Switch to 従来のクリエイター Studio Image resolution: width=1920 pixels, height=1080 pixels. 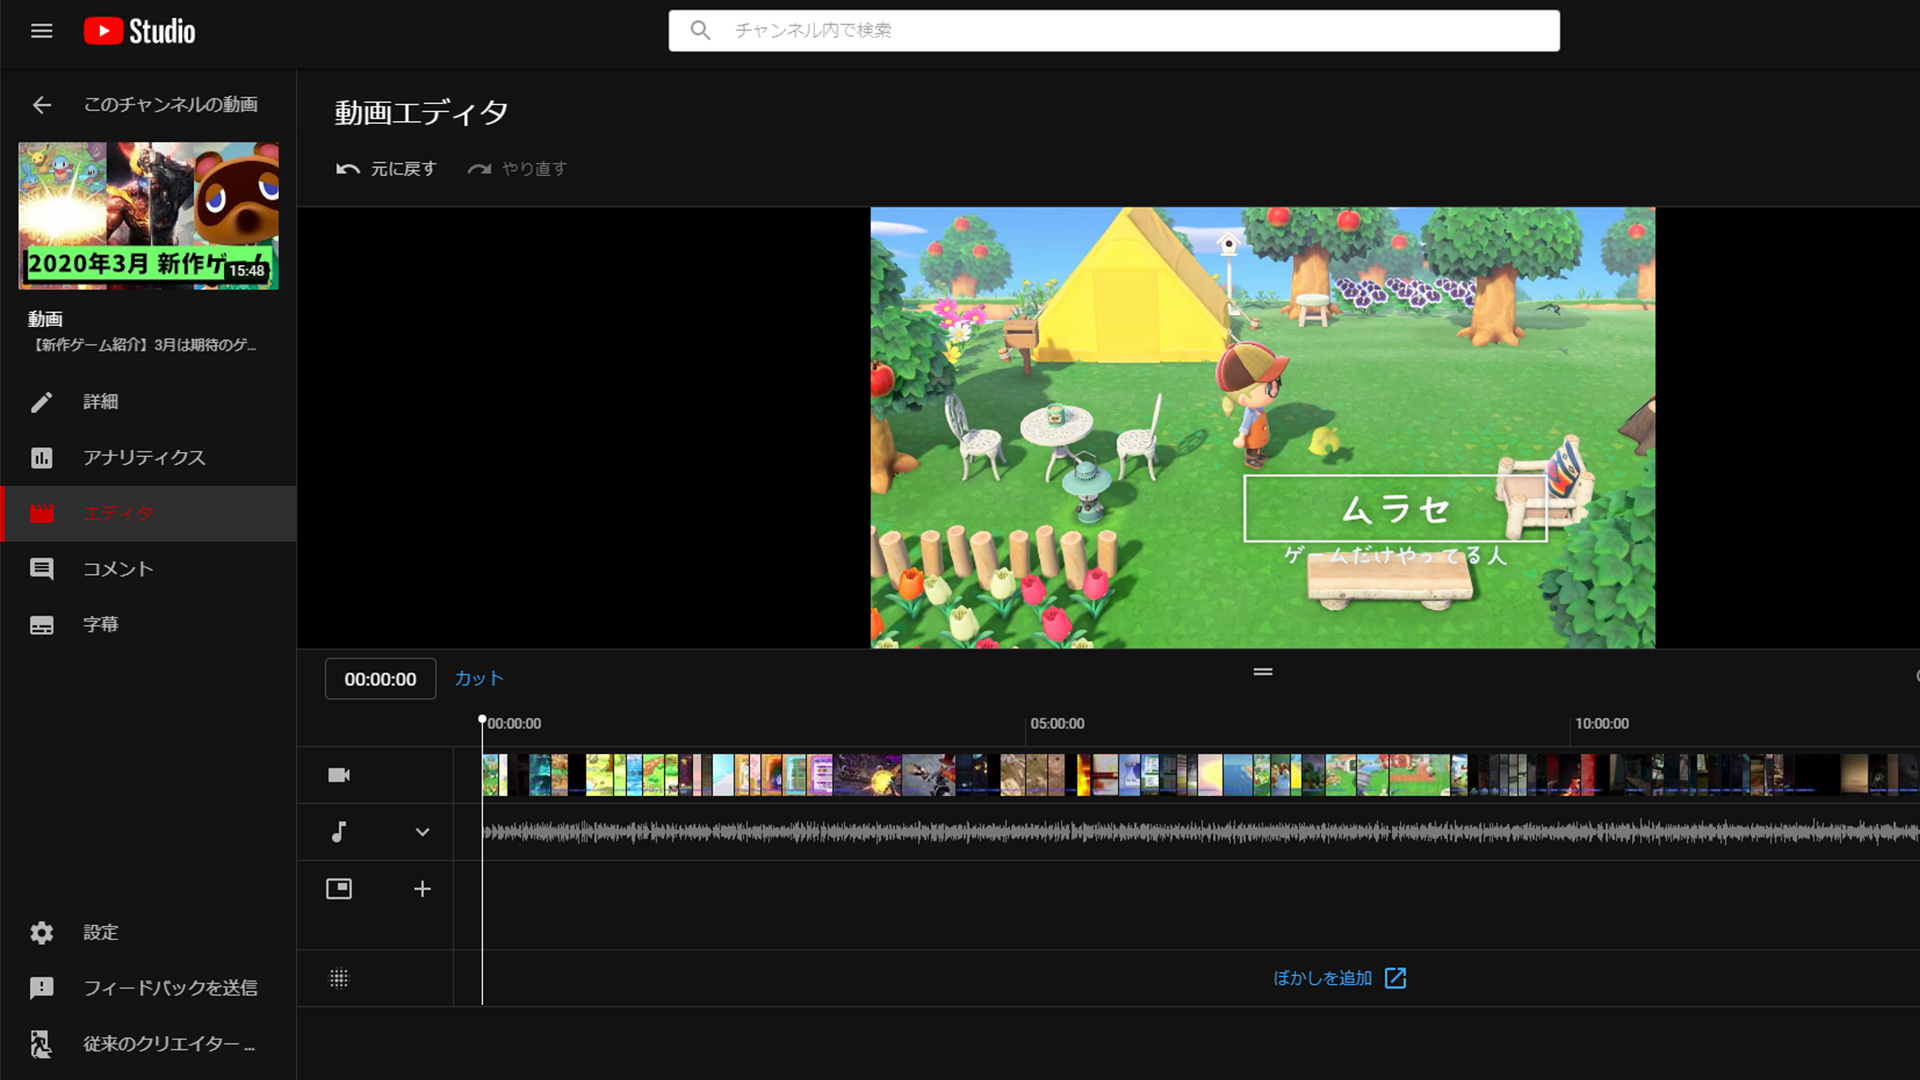(169, 1044)
